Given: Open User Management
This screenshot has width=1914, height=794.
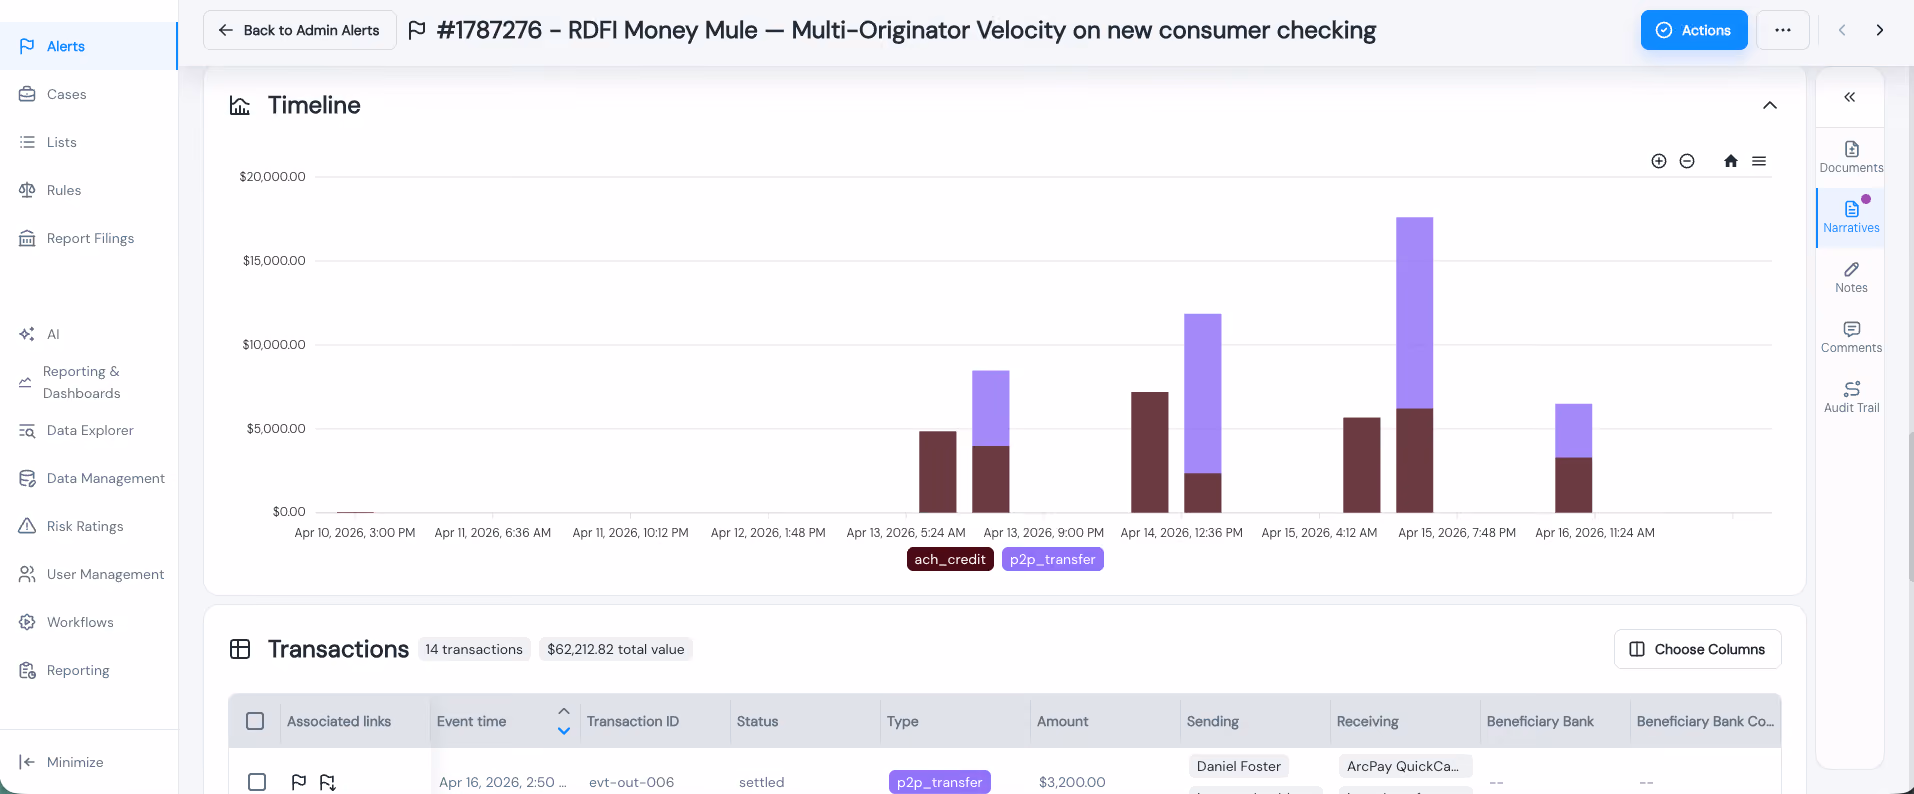Looking at the screenshot, I should coord(88,574).
